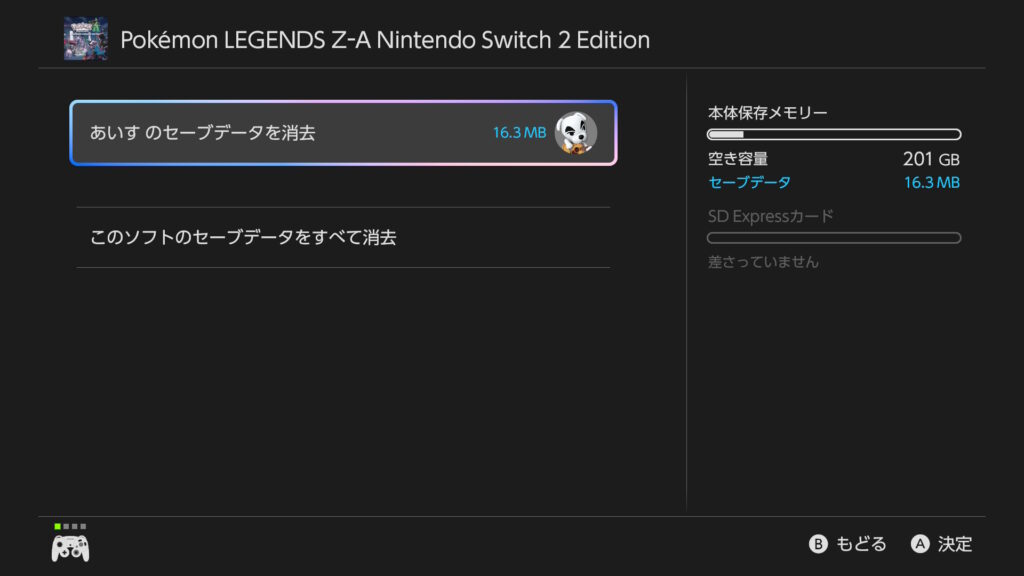Click the controller icon in the footer
Screen dimensions: 1024x576
tap(70, 547)
